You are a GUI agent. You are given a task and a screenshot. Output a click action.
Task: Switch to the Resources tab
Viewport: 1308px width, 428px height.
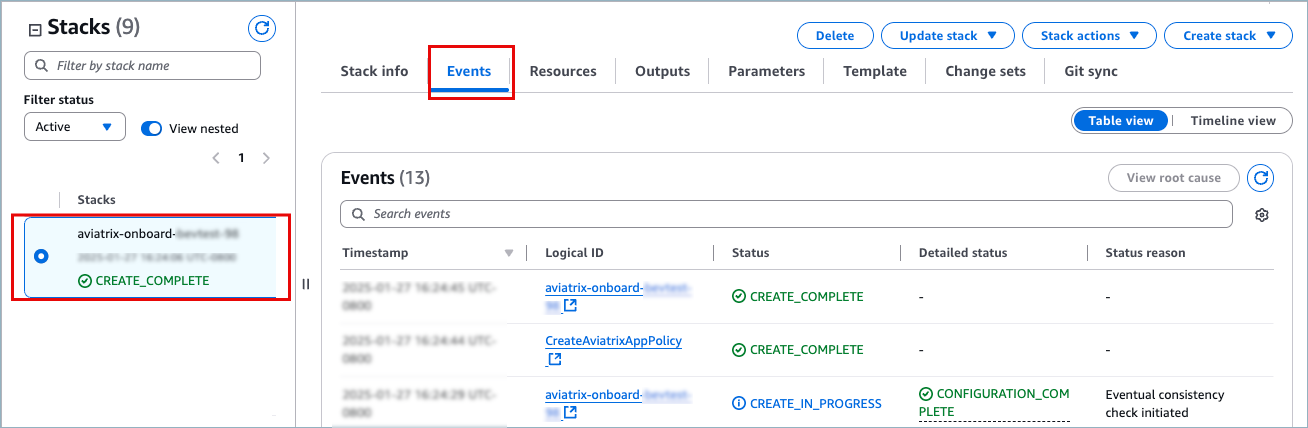(x=563, y=71)
